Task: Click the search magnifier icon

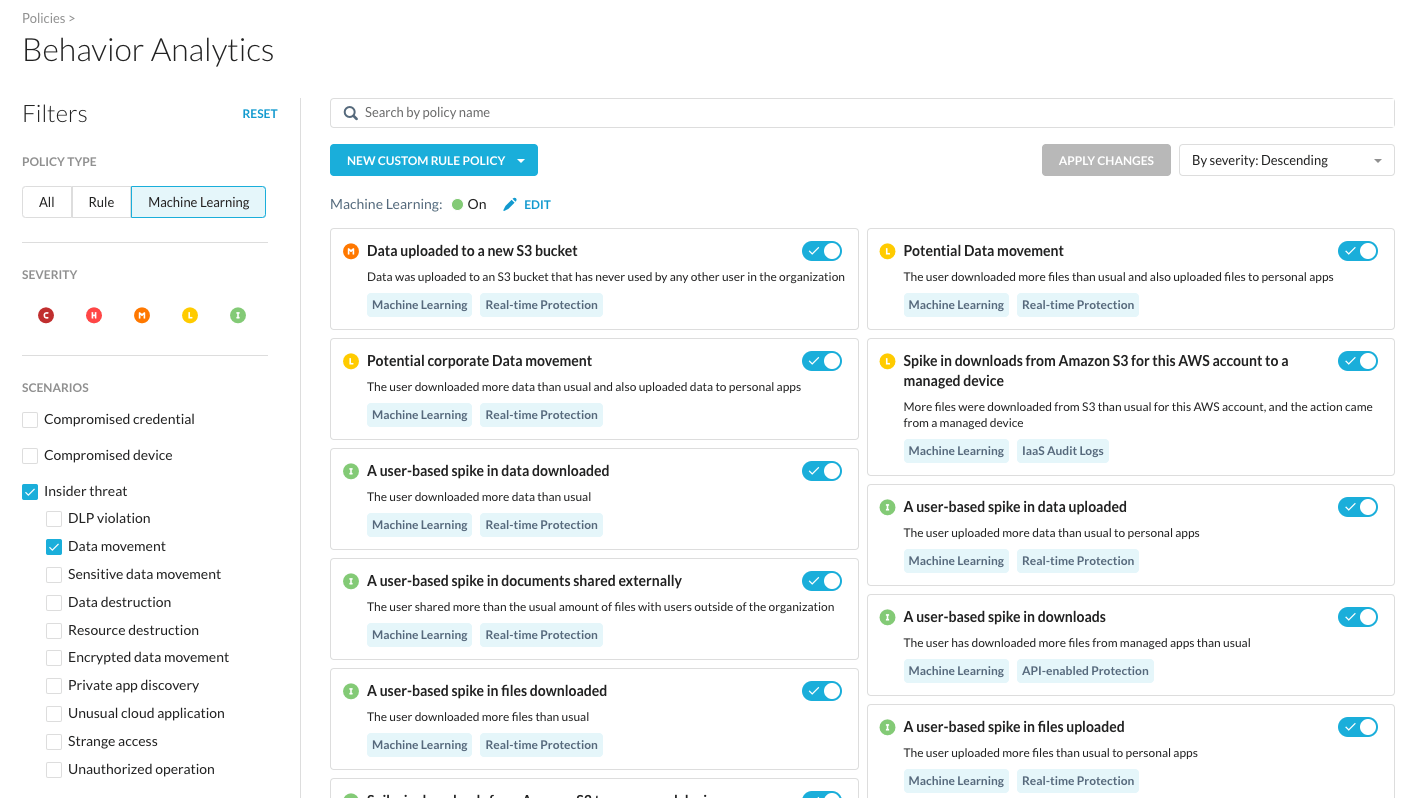Action: point(350,112)
